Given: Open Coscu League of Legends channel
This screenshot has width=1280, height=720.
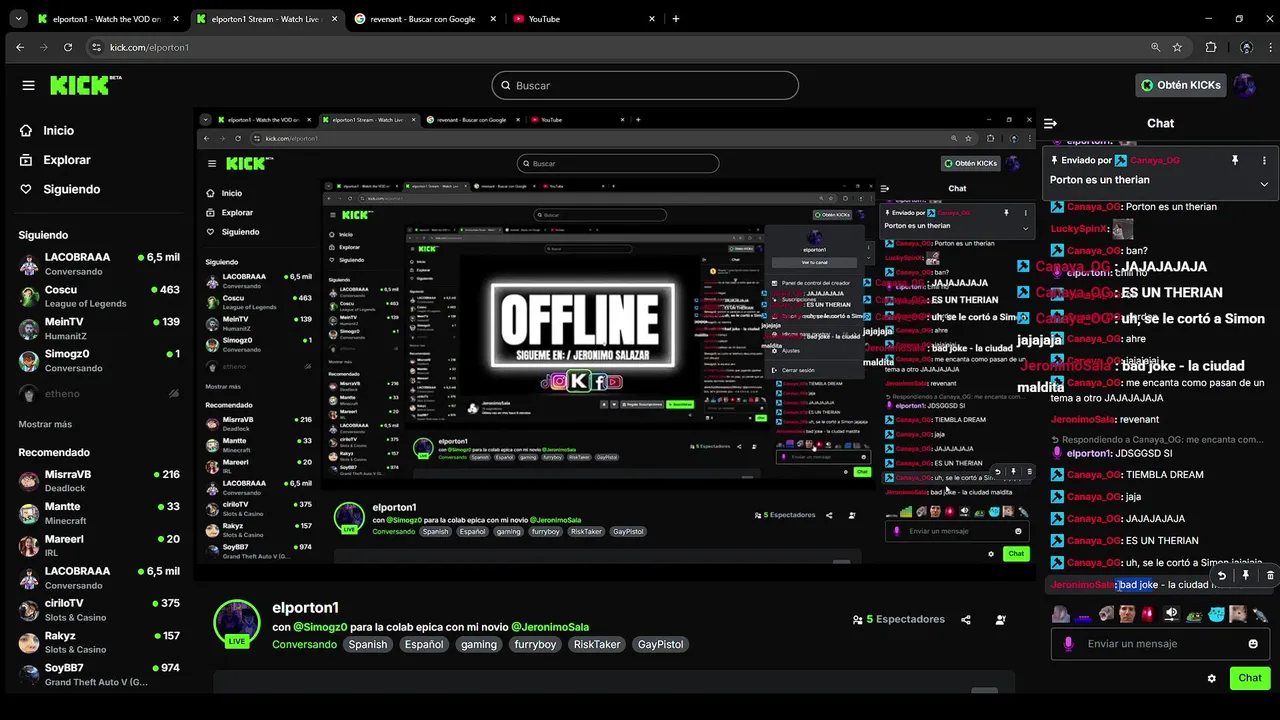Looking at the screenshot, I should 99,296.
